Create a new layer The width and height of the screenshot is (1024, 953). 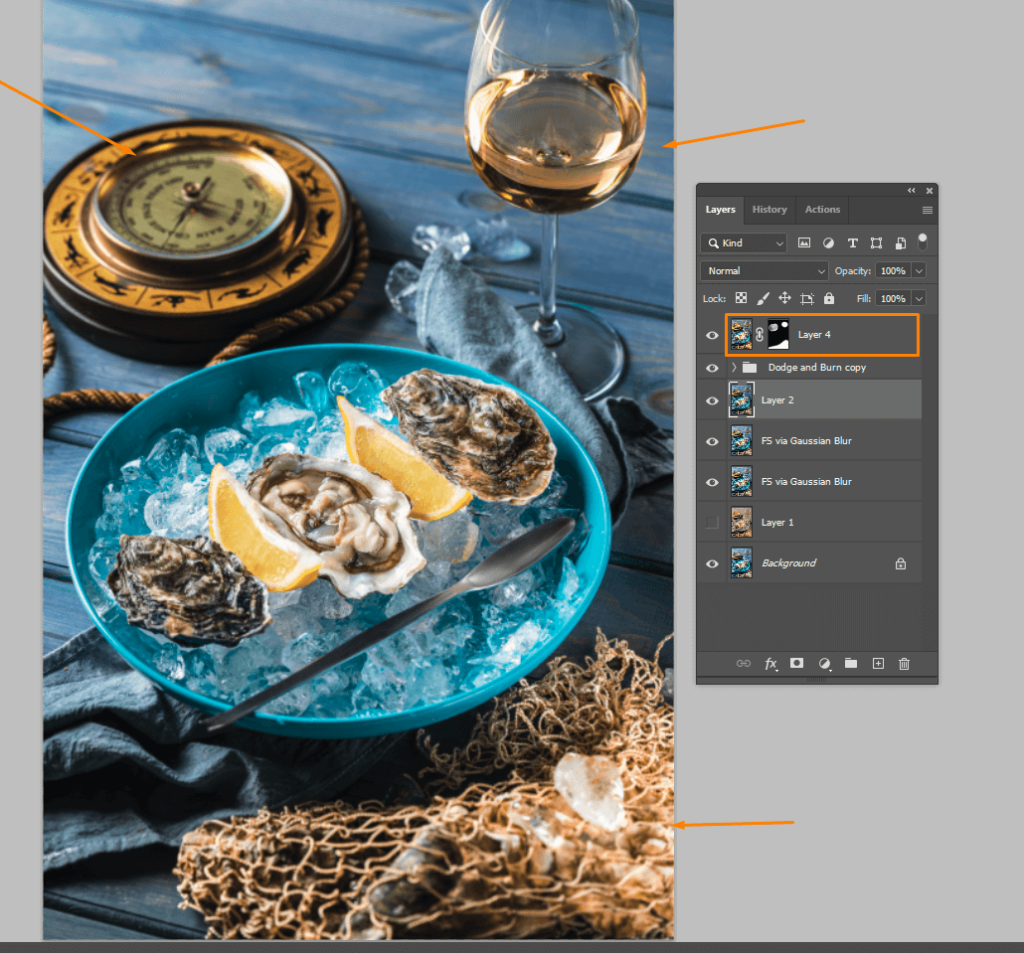pos(878,663)
